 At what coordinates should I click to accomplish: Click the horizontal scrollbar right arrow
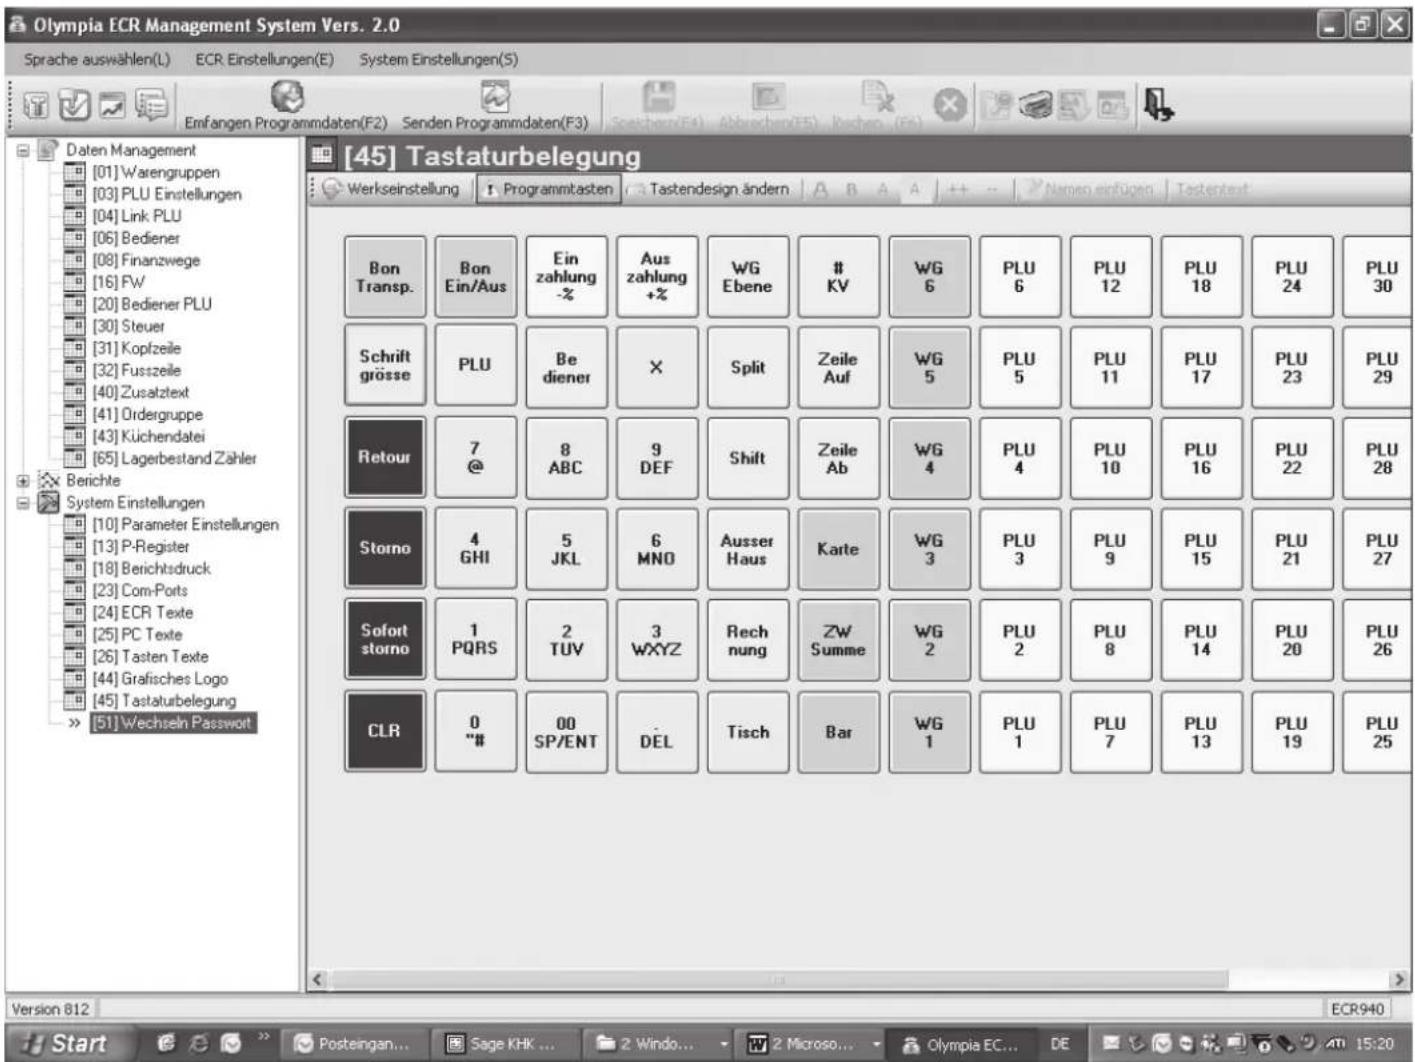tap(1399, 980)
